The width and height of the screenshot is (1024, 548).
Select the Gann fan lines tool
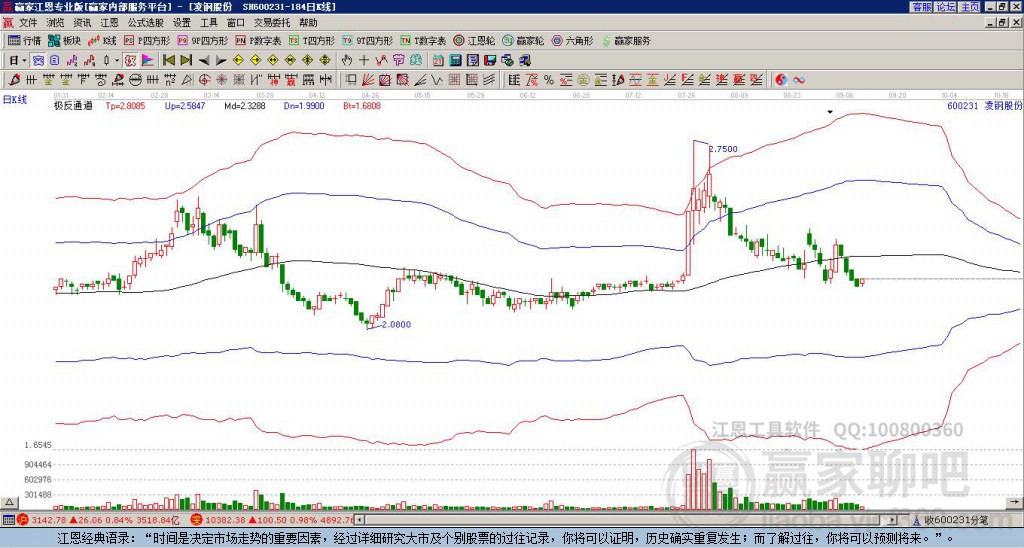pyautogui.click(x=368, y=80)
